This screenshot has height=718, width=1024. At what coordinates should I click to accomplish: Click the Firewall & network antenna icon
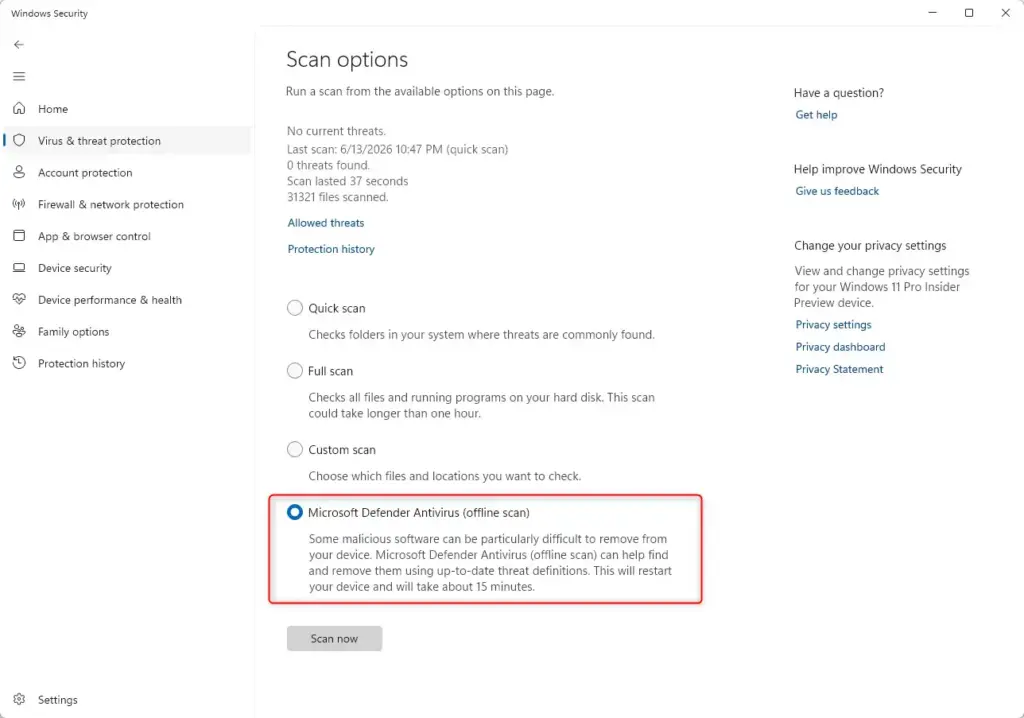coord(19,204)
